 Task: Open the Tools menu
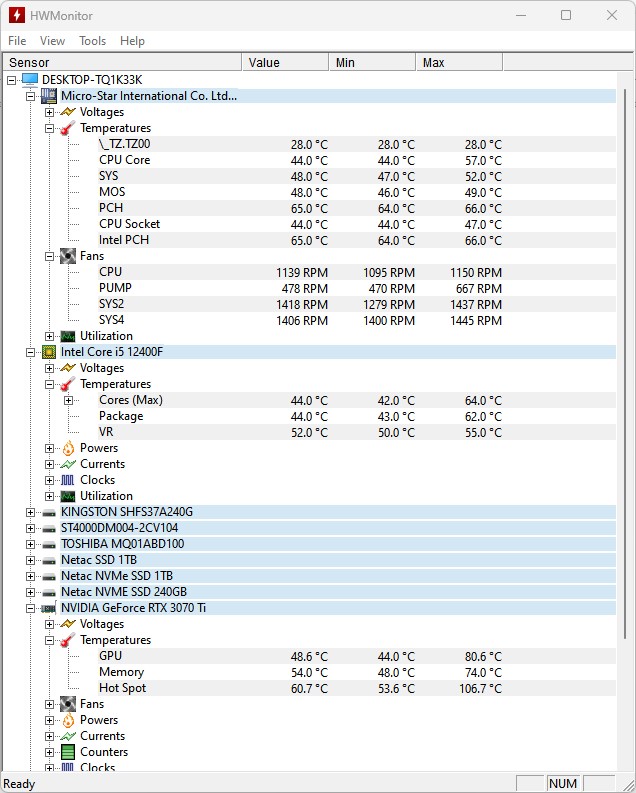click(93, 40)
